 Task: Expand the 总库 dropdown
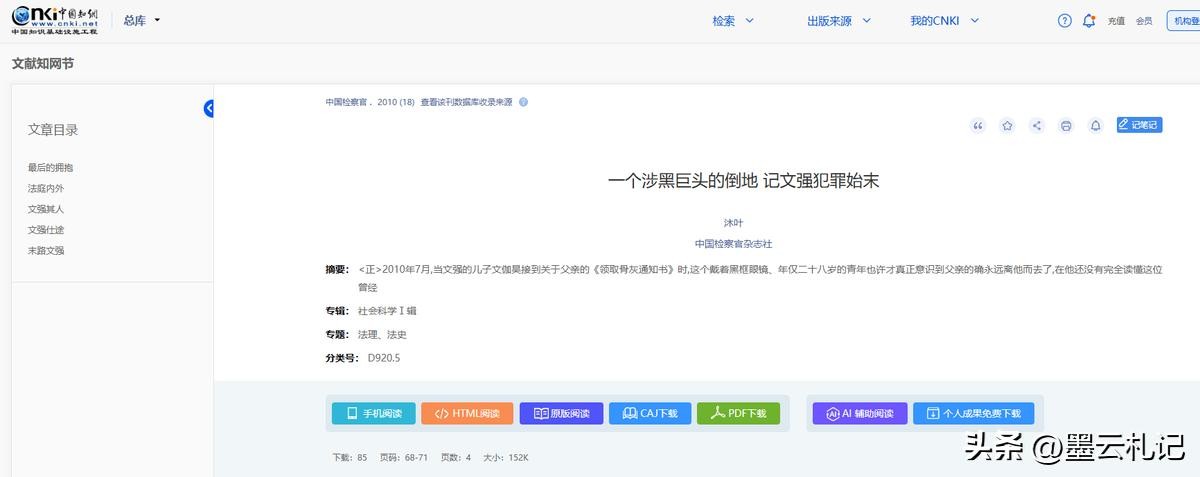(x=142, y=20)
